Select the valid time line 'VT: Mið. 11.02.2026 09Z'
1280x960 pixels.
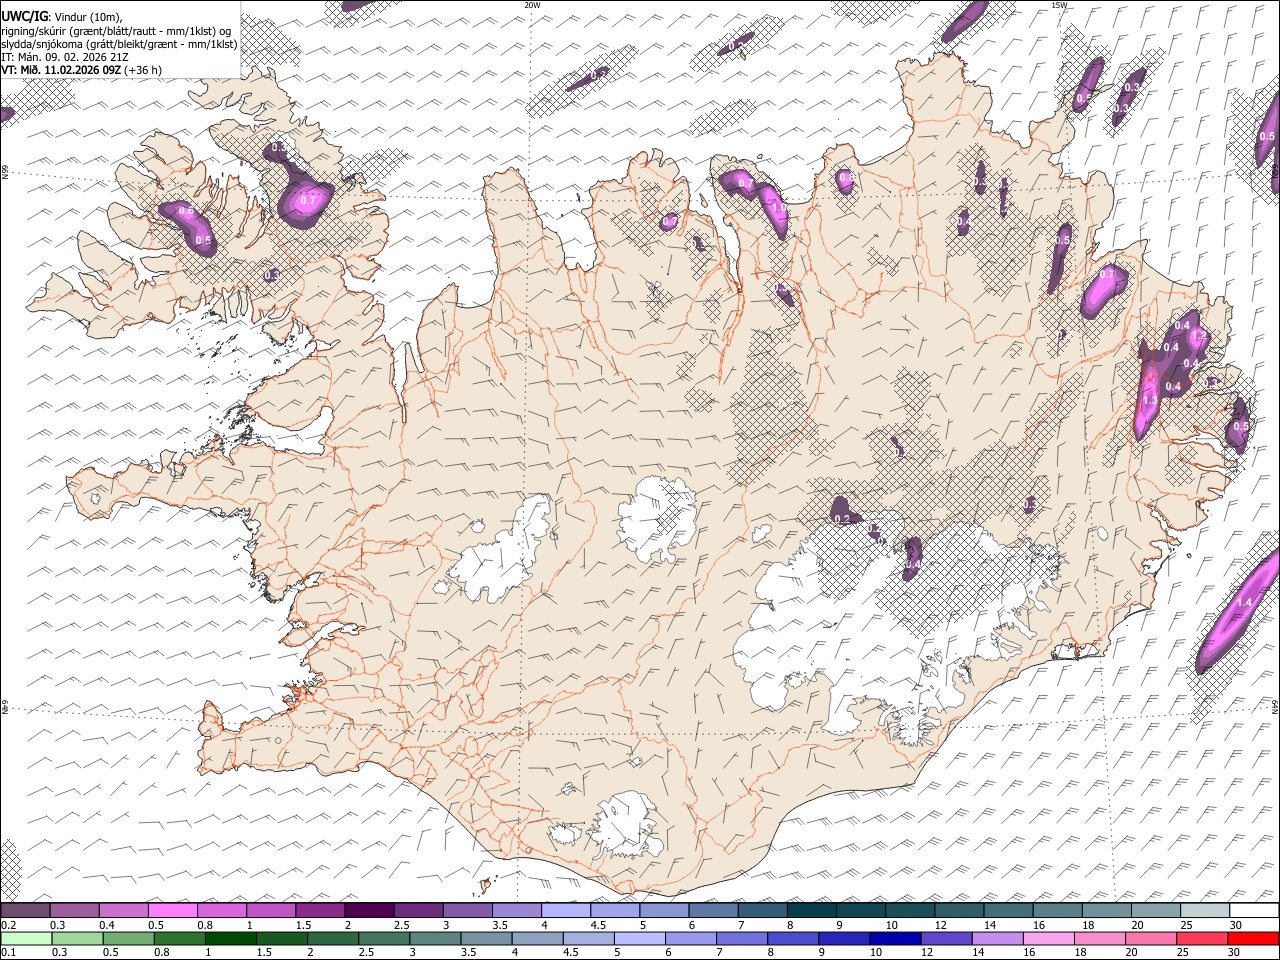pos(61,70)
